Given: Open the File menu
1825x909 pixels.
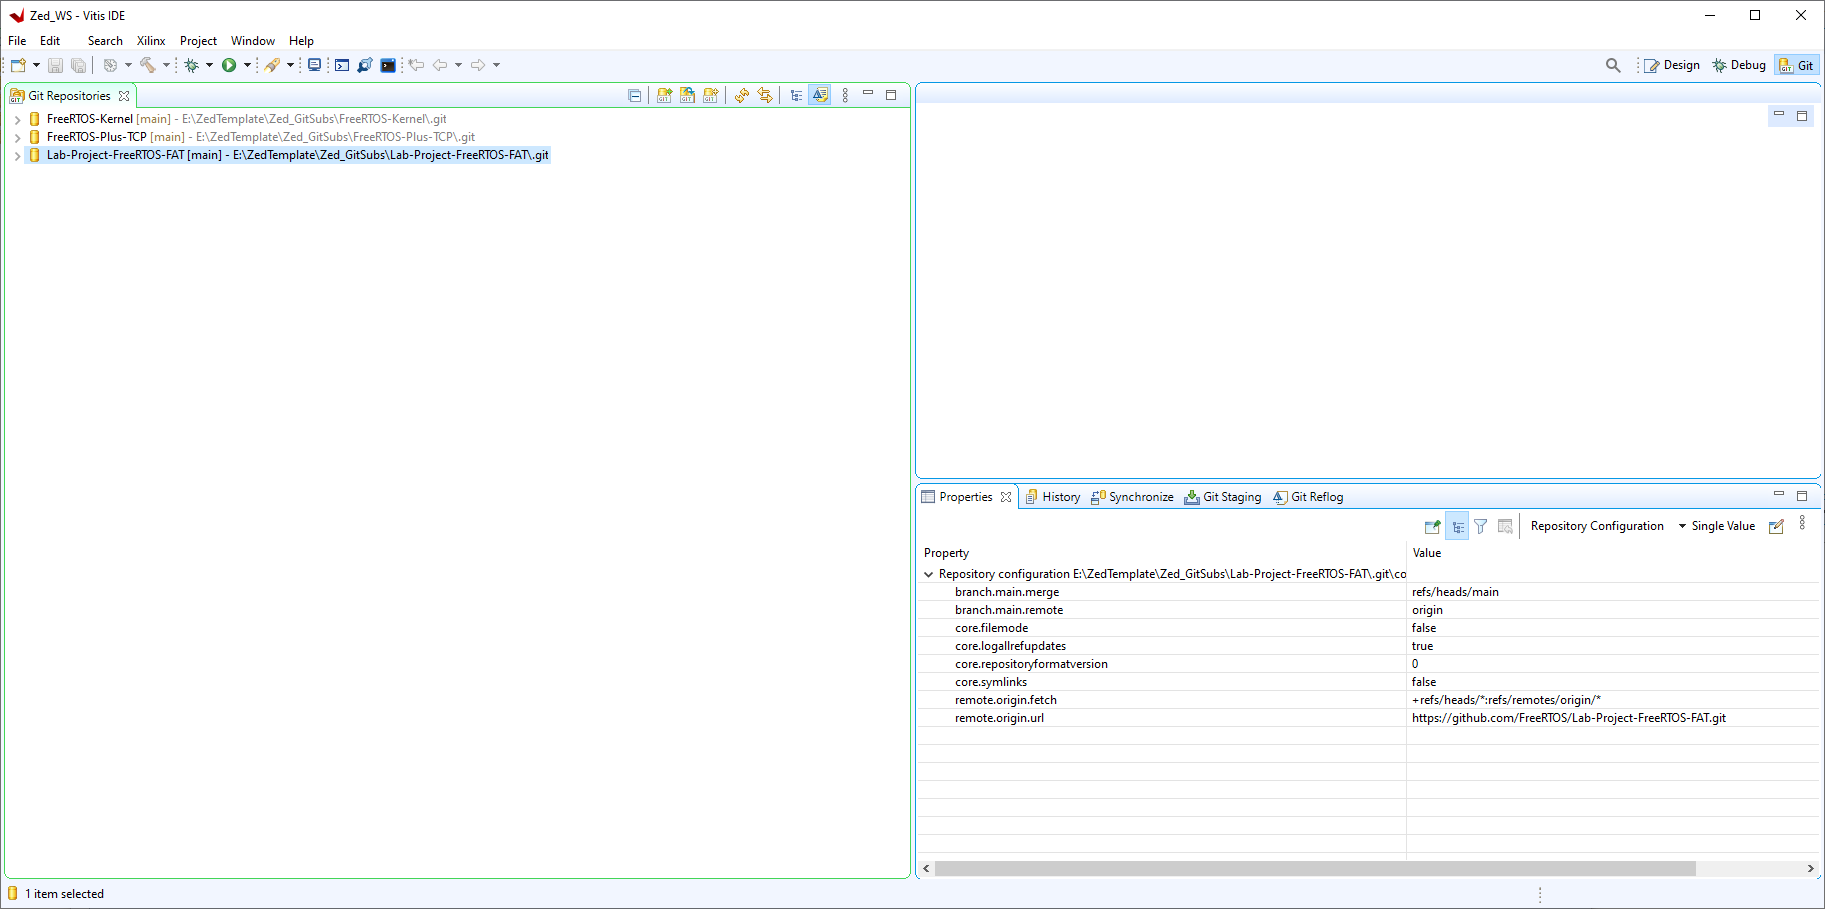Looking at the screenshot, I should click(17, 41).
